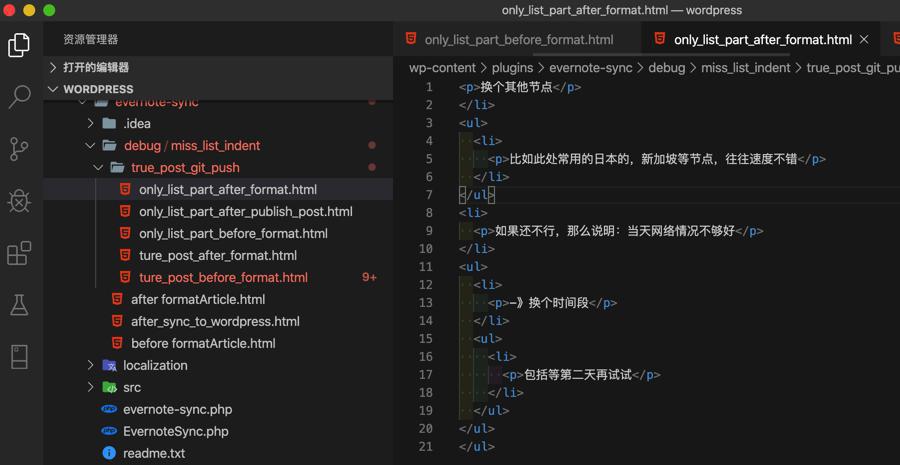Click miss_list_indent breadcrumb segment
The width and height of the screenshot is (900, 465).
pos(745,68)
